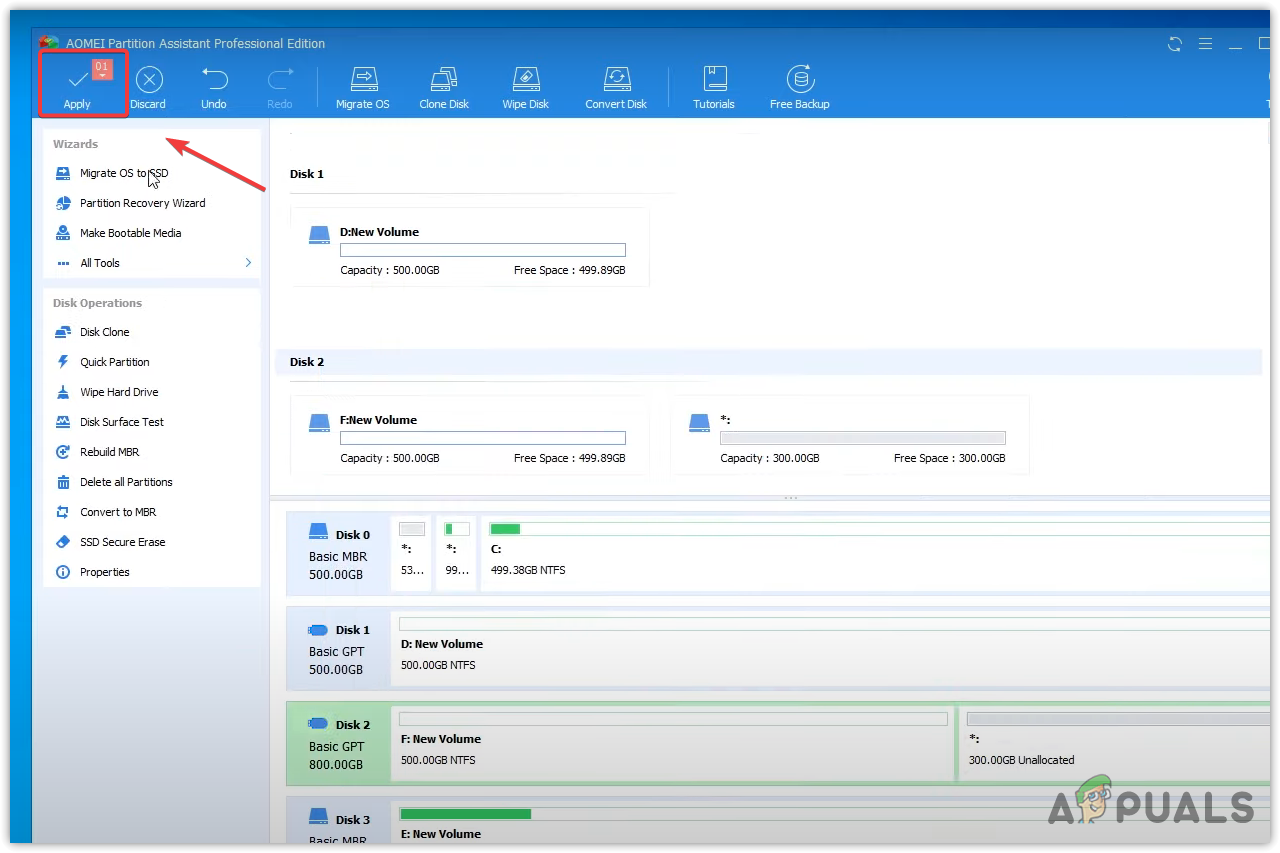The width and height of the screenshot is (1280, 853).
Task: Click the pane splitter handle dots
Action: pos(790,498)
